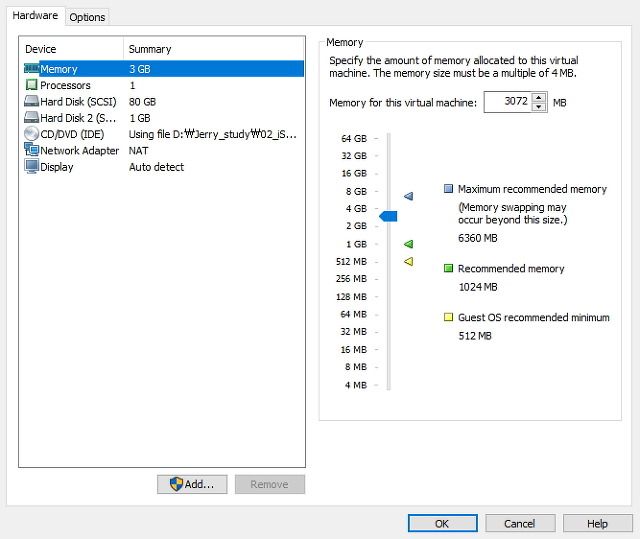Click the 128 MB slider tick label
The height and width of the screenshot is (539, 640).
pos(351,296)
